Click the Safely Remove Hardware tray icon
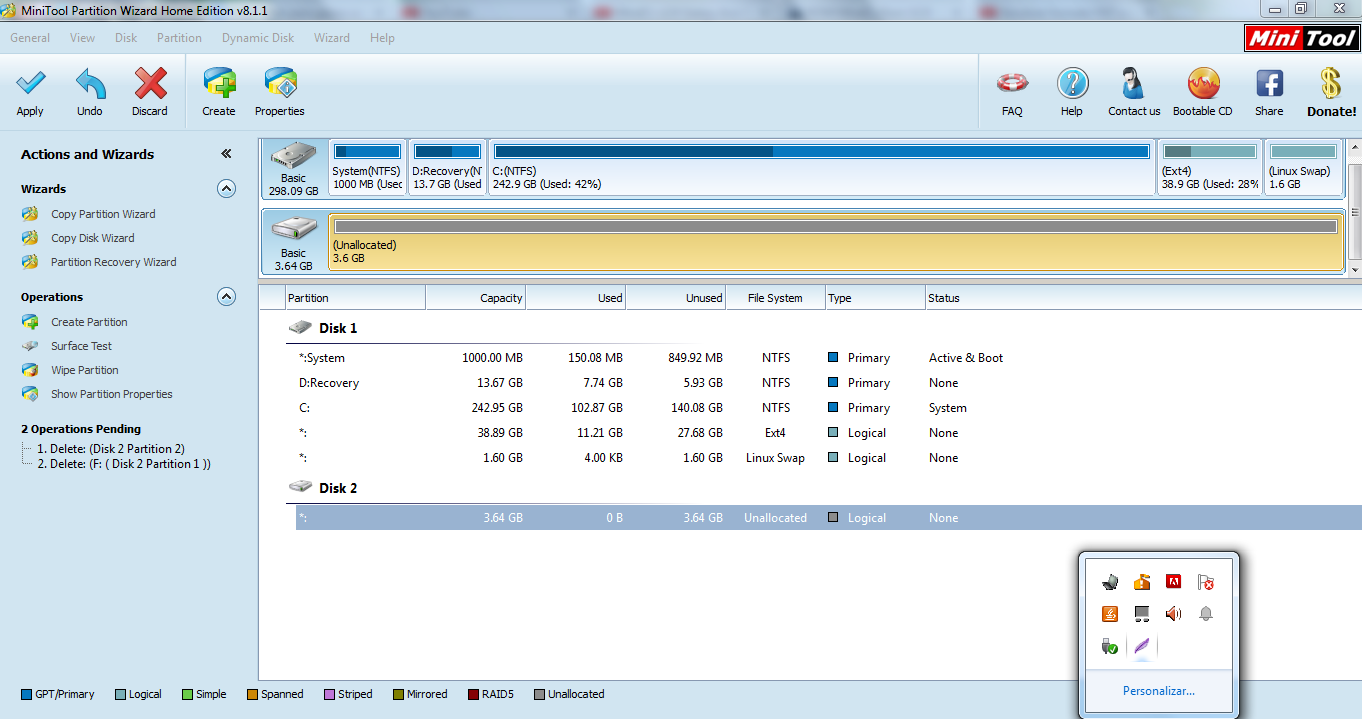The image size is (1362, 719). pos(1110,646)
